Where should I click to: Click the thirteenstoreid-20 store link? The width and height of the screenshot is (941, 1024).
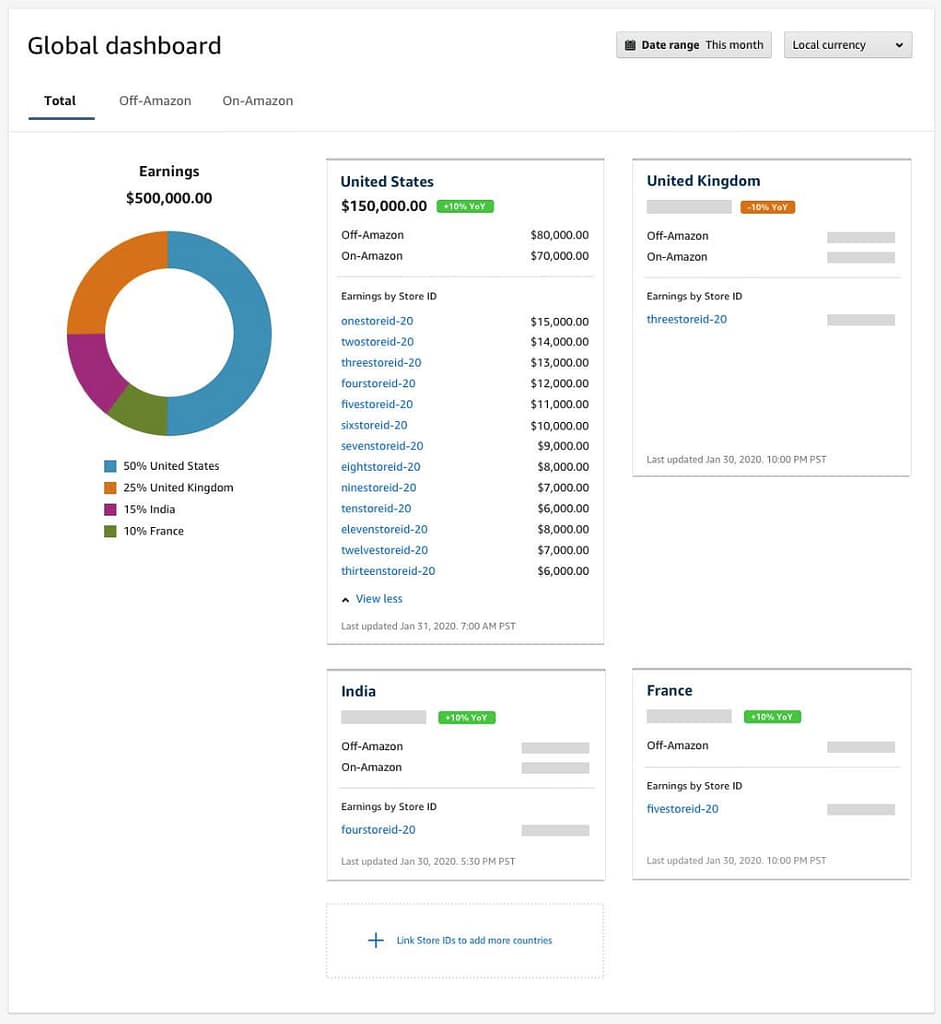[387, 570]
